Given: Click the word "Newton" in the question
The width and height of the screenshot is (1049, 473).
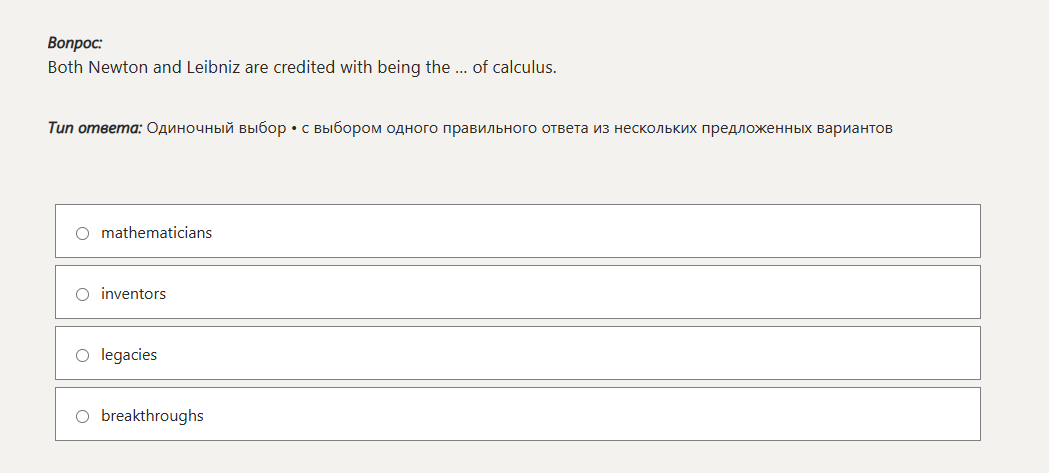Looking at the screenshot, I should [119, 68].
